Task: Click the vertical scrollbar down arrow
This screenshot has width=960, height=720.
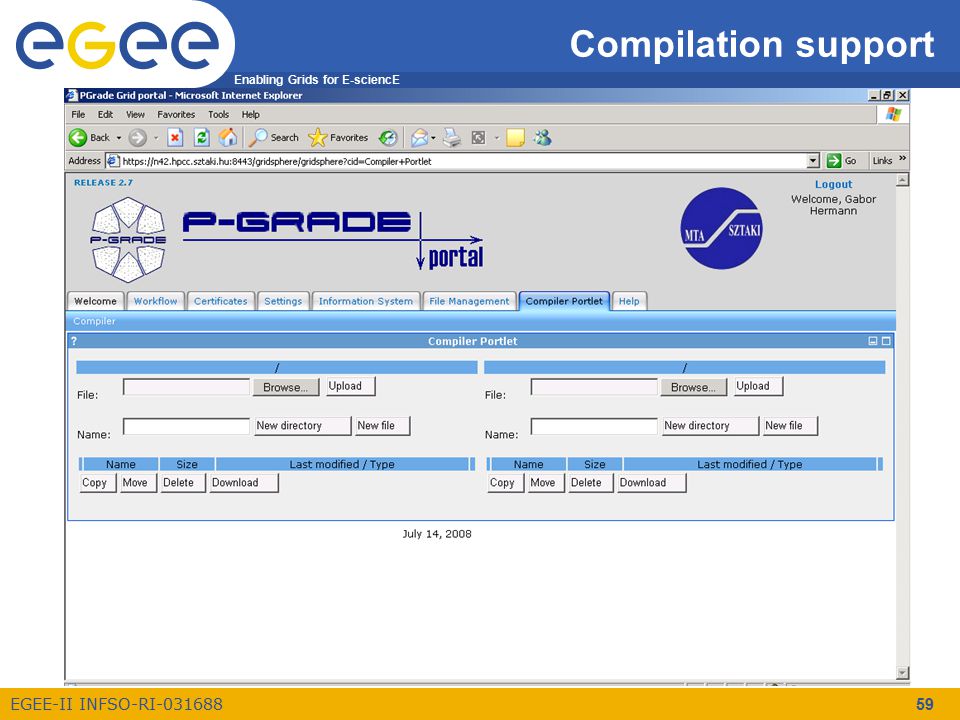Action: 902,672
